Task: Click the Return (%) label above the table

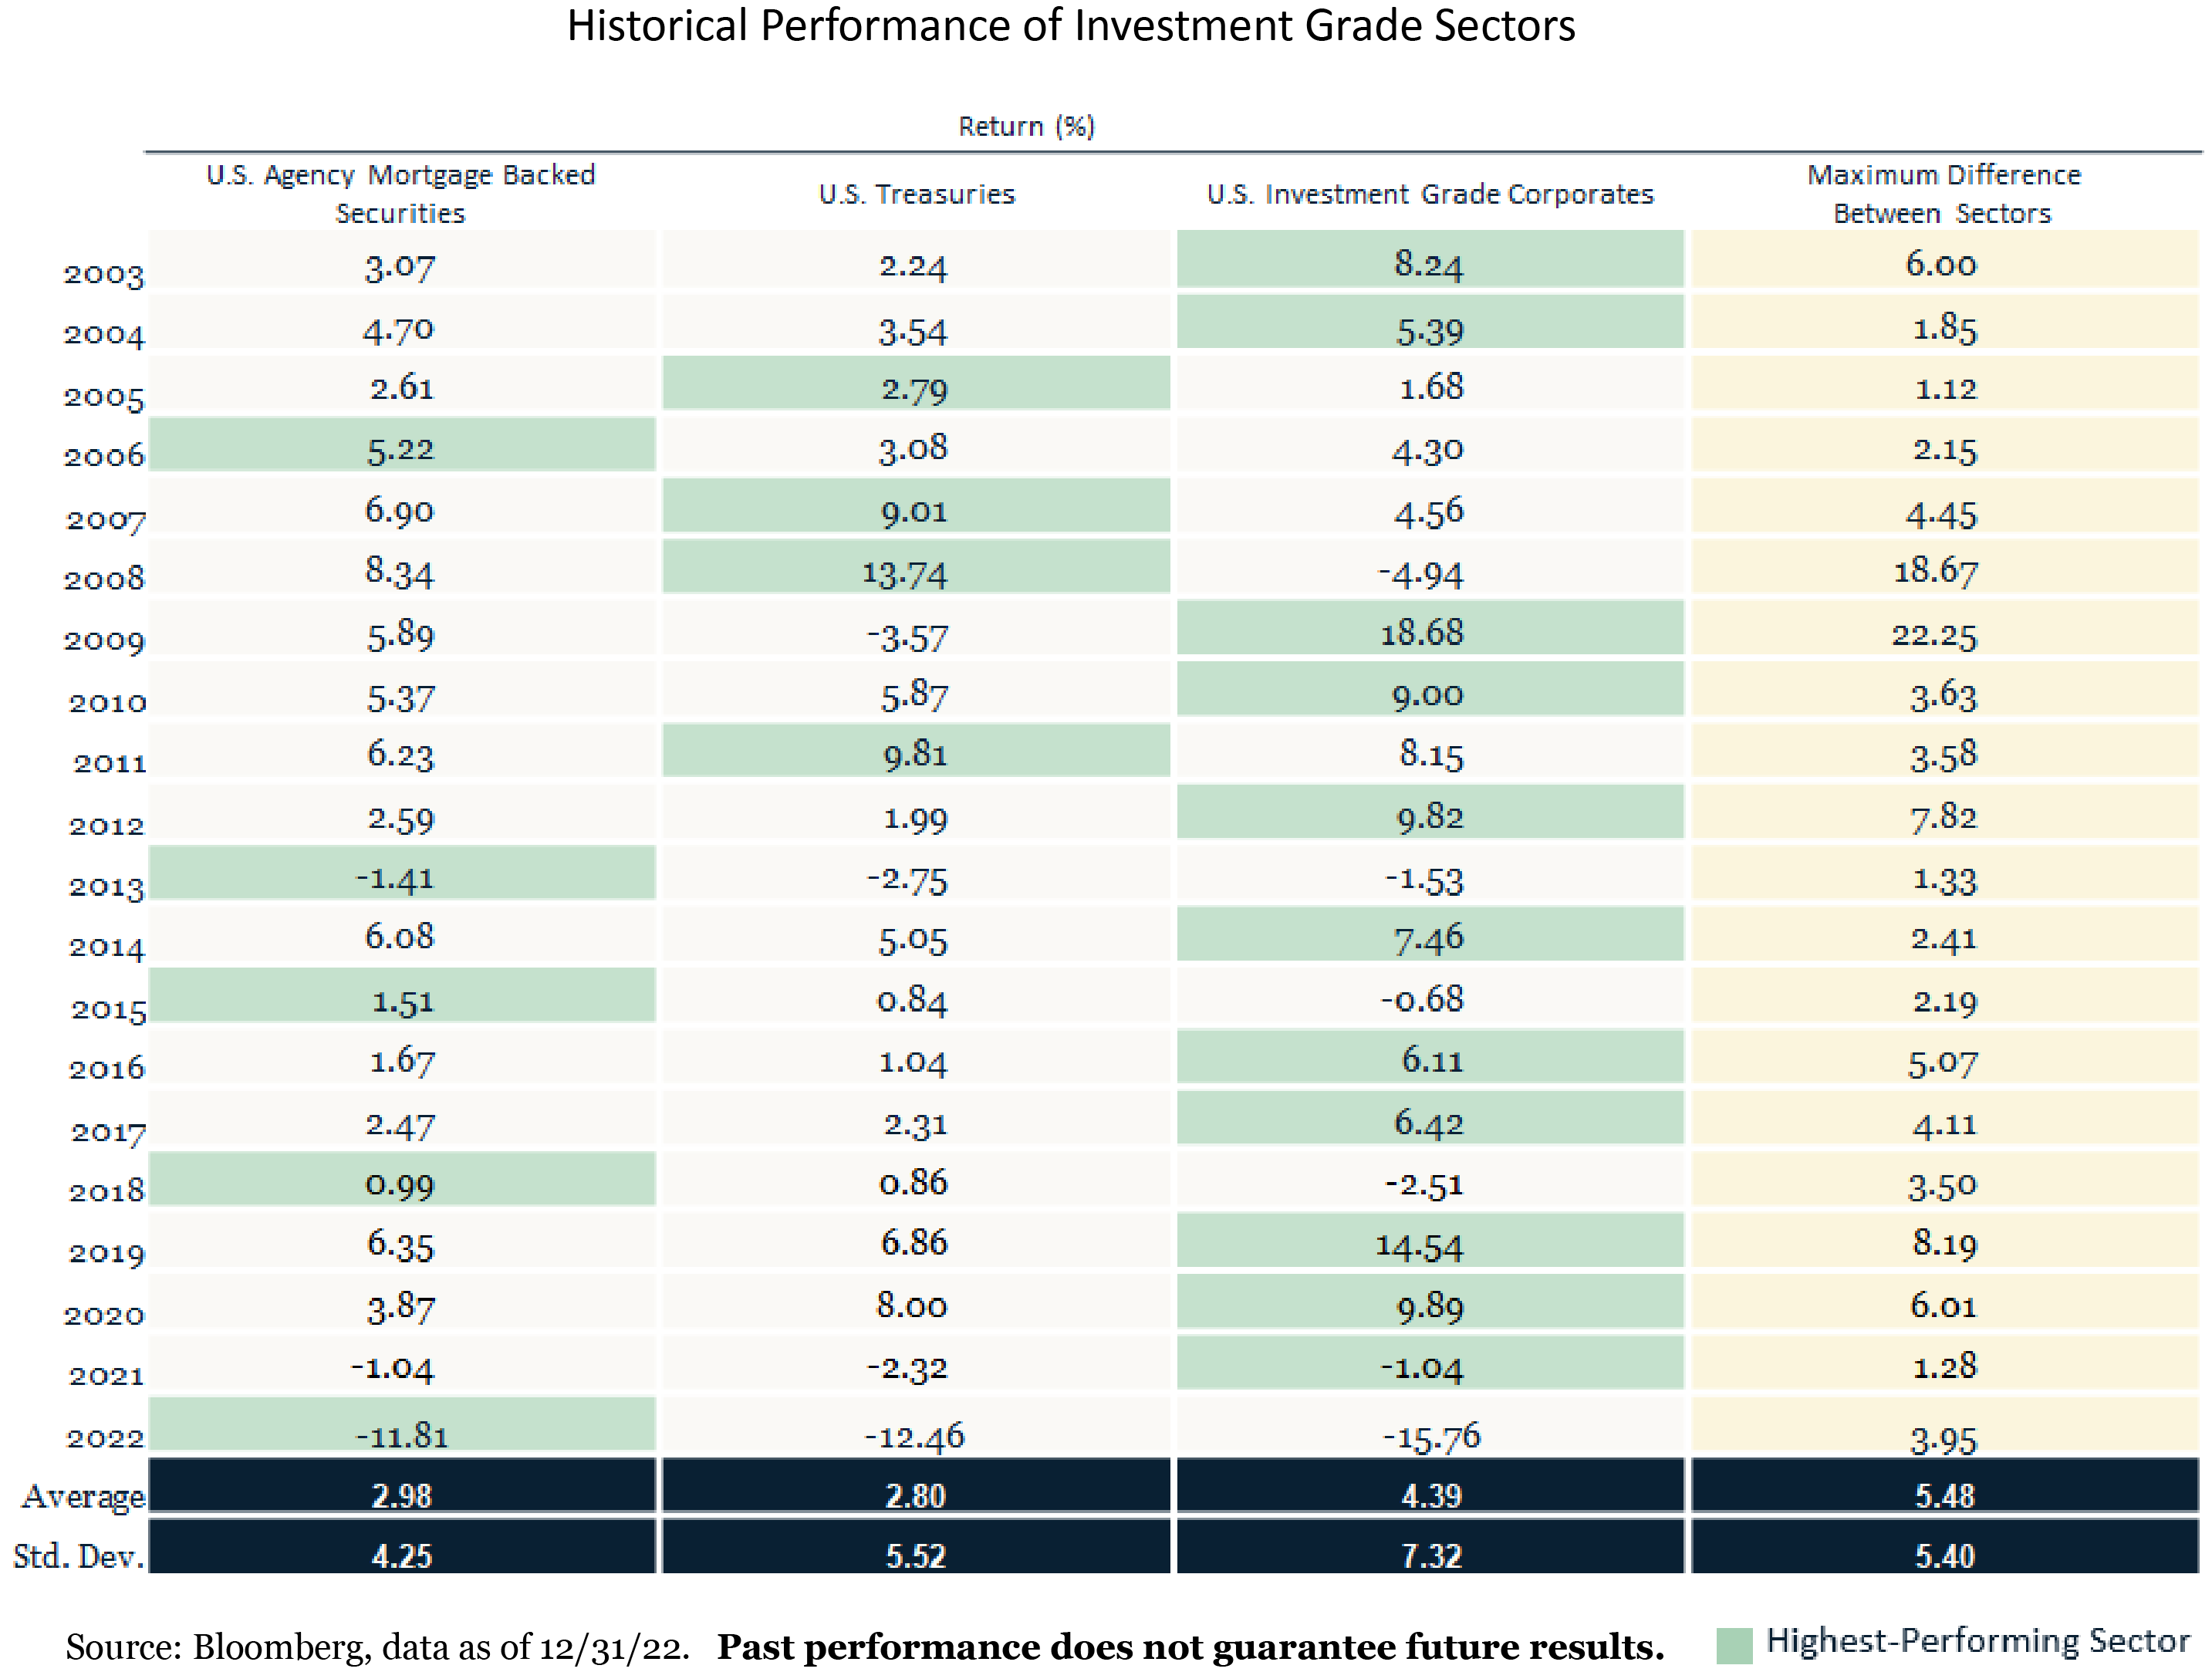Action: click(x=1026, y=127)
